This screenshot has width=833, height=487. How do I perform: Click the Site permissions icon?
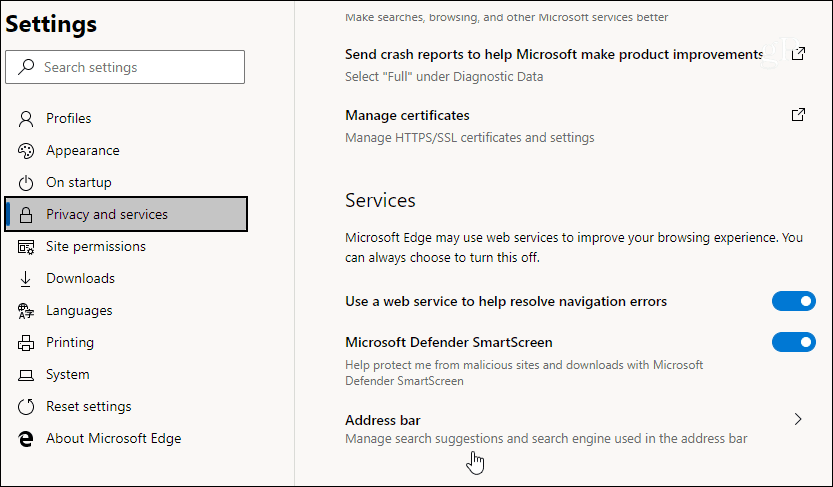(26, 246)
